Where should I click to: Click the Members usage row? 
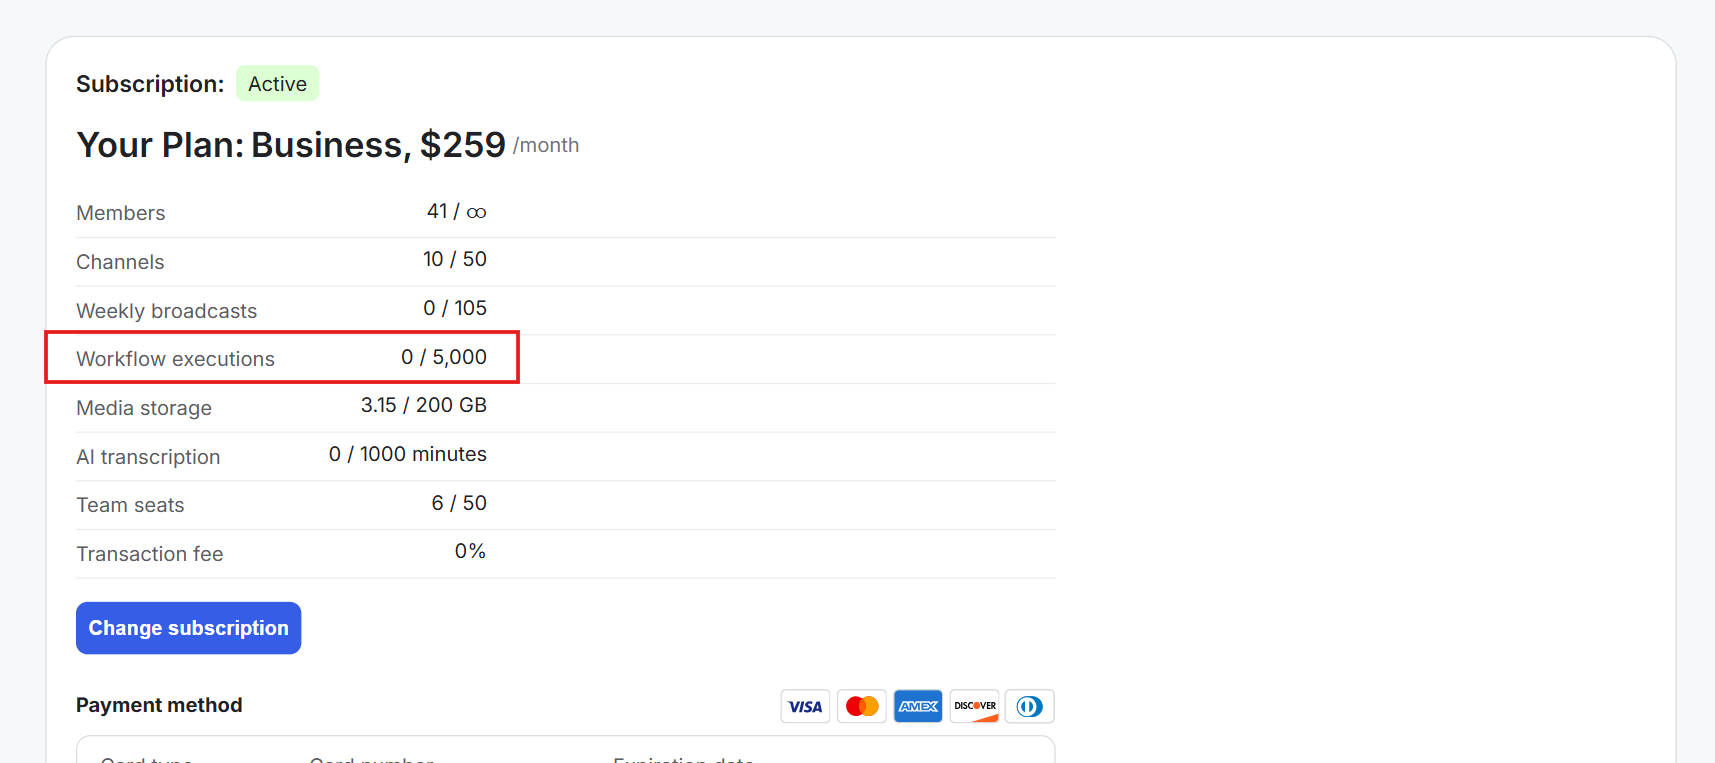tap(566, 213)
